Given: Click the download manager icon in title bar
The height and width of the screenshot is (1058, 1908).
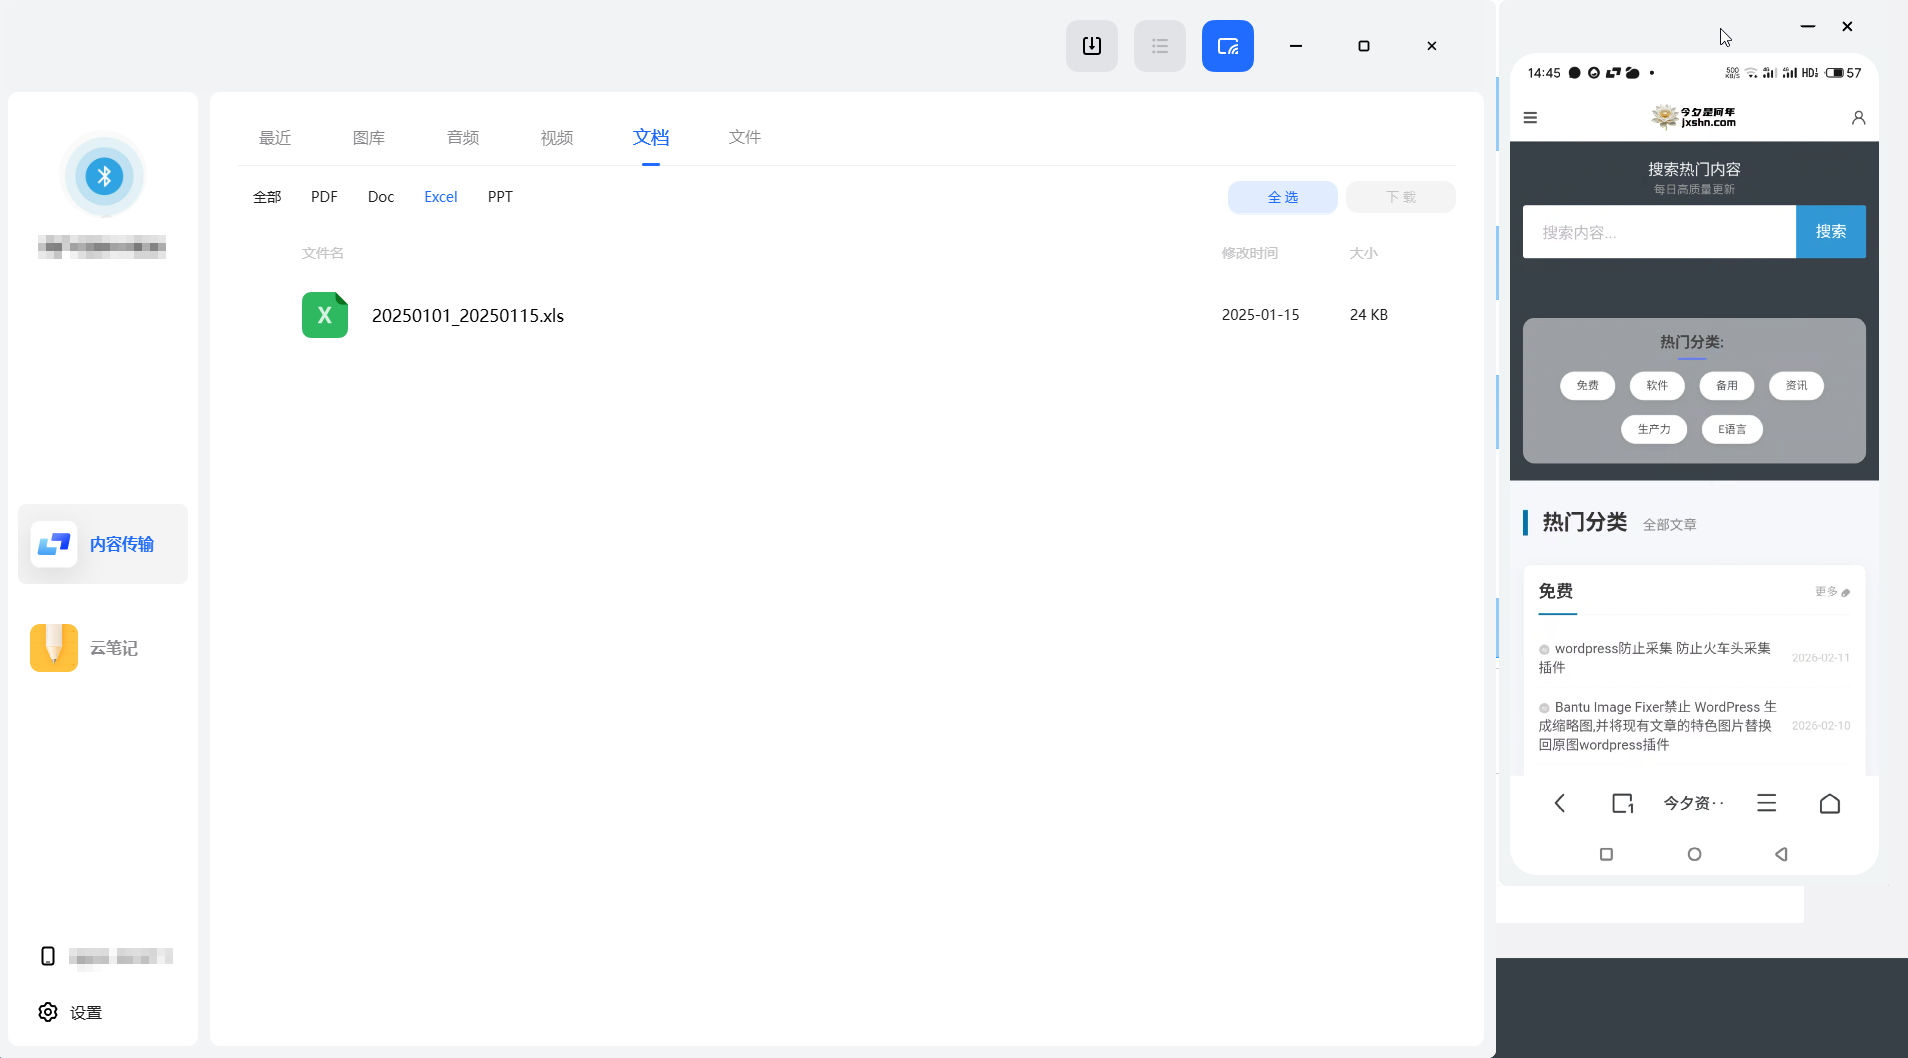Looking at the screenshot, I should (1091, 46).
